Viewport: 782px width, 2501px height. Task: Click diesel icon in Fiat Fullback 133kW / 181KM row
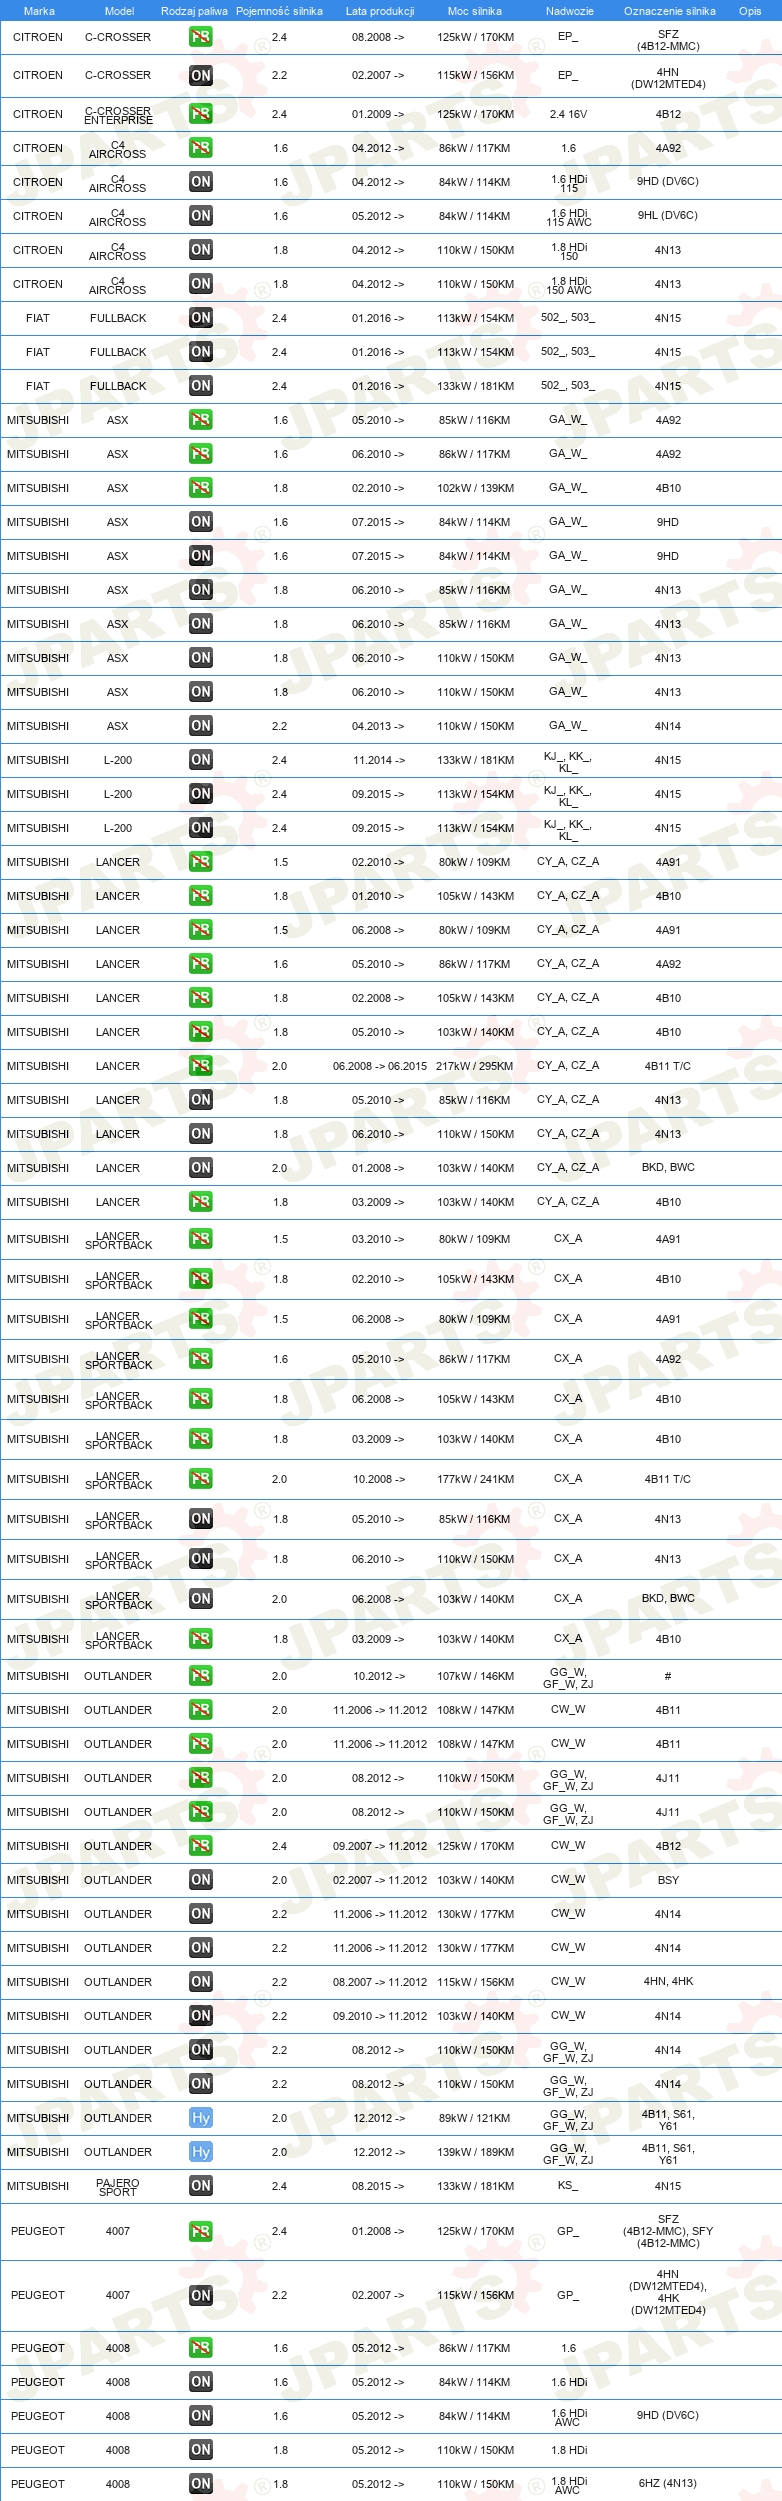(x=201, y=386)
